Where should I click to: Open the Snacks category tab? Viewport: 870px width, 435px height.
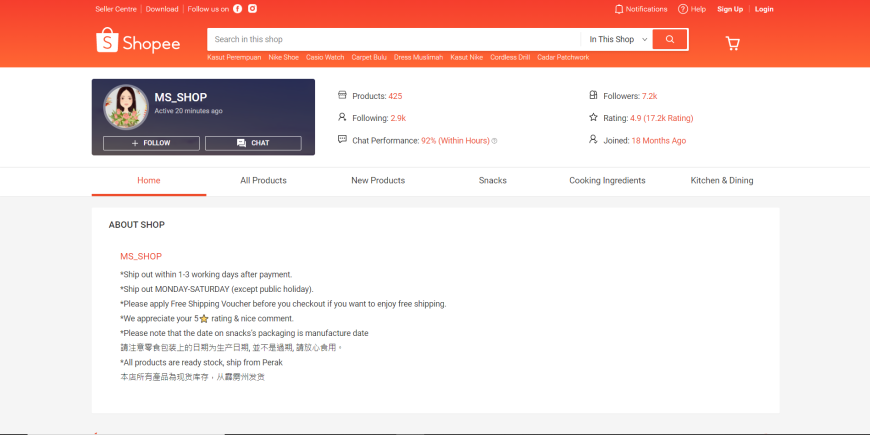493,181
